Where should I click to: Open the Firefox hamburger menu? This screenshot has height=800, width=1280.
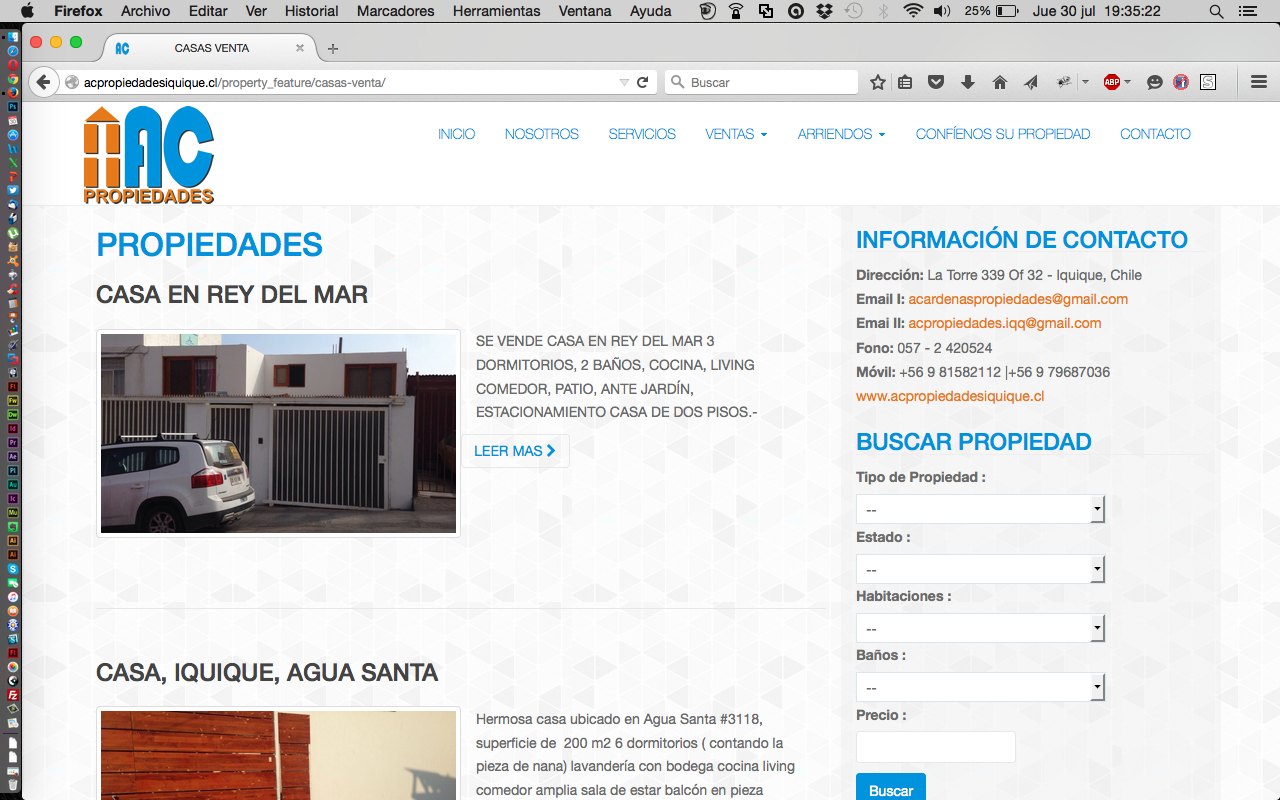(x=1259, y=82)
